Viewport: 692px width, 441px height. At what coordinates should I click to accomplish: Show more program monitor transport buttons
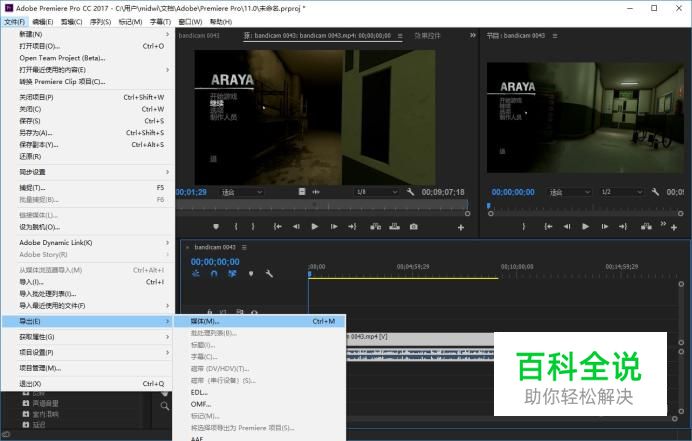click(x=663, y=224)
